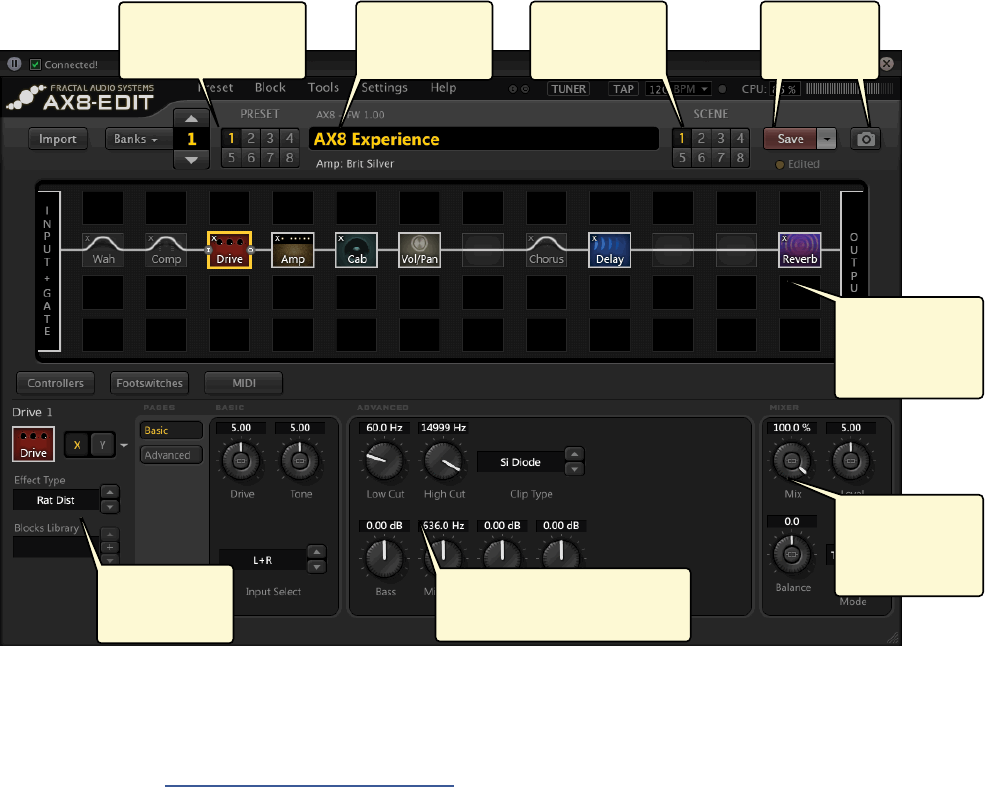Screen dimensions: 985x787
Task: Toggle the Connected checkbox
Action: 36,64
